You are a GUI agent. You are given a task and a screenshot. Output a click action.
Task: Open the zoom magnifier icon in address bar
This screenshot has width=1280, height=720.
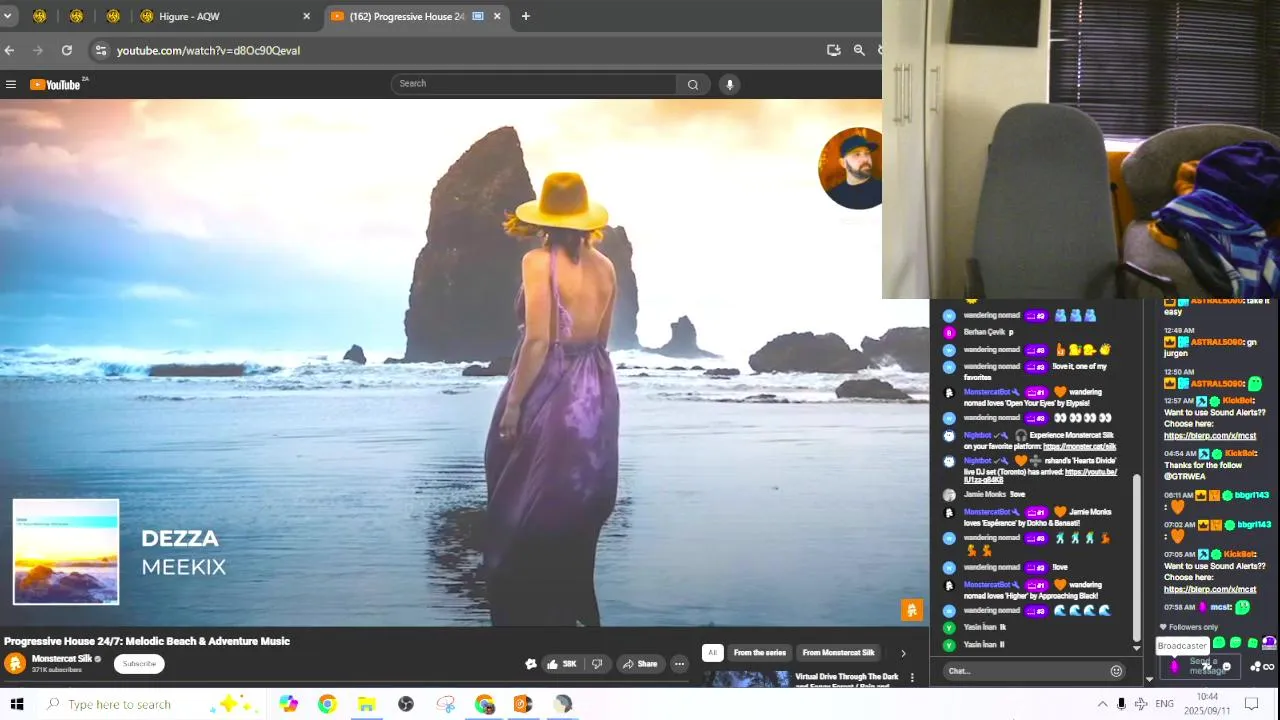coord(859,50)
